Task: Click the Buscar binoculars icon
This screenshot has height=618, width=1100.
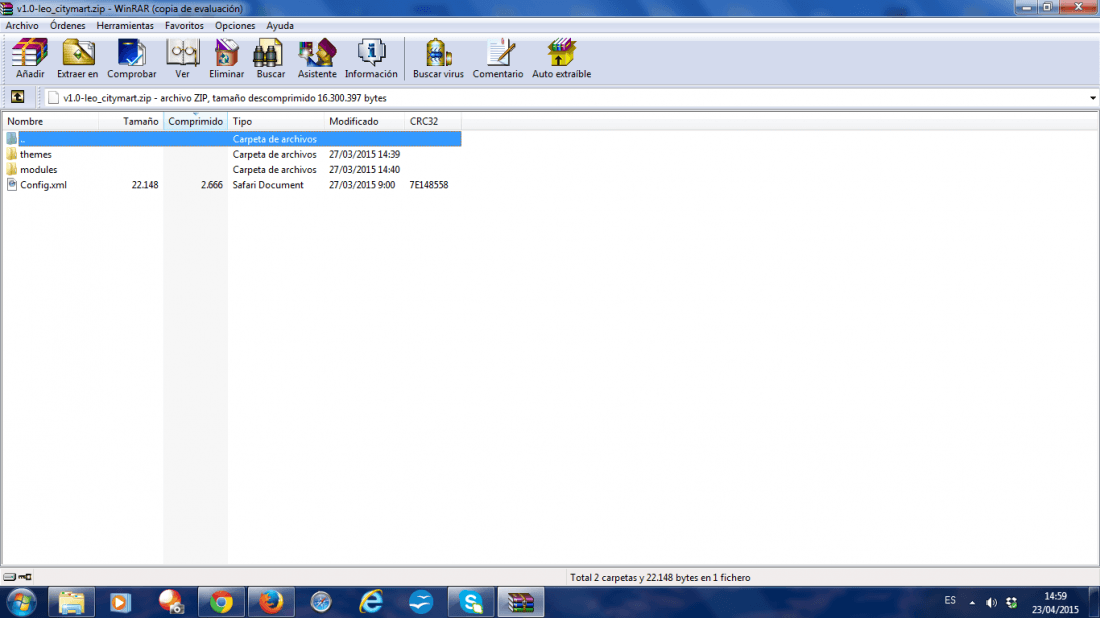Action: point(269,53)
